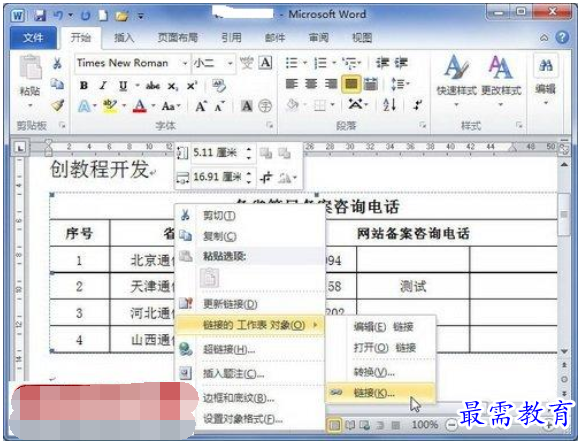Expand the Times New Roman font dropdown

pos(184,63)
